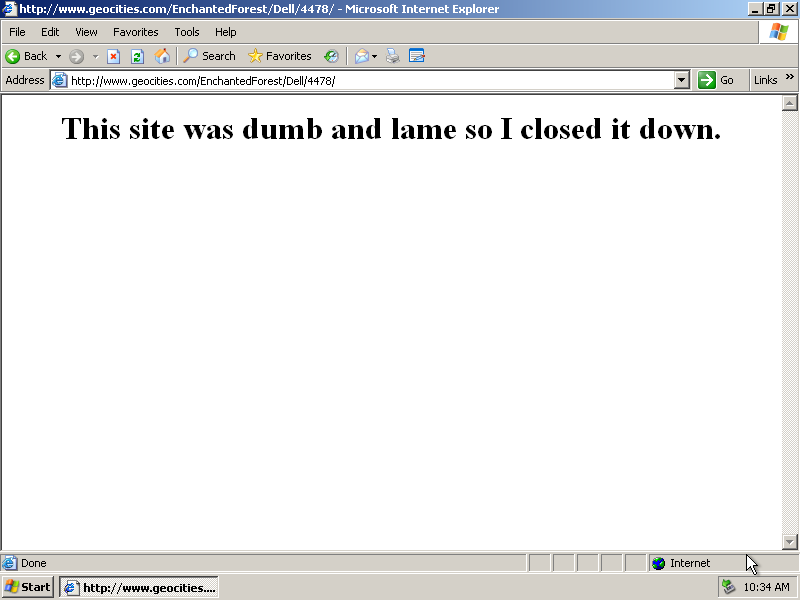Image resolution: width=800 pixels, height=600 pixels.
Task: Refresh the page with green arrows icon
Action: [137, 56]
